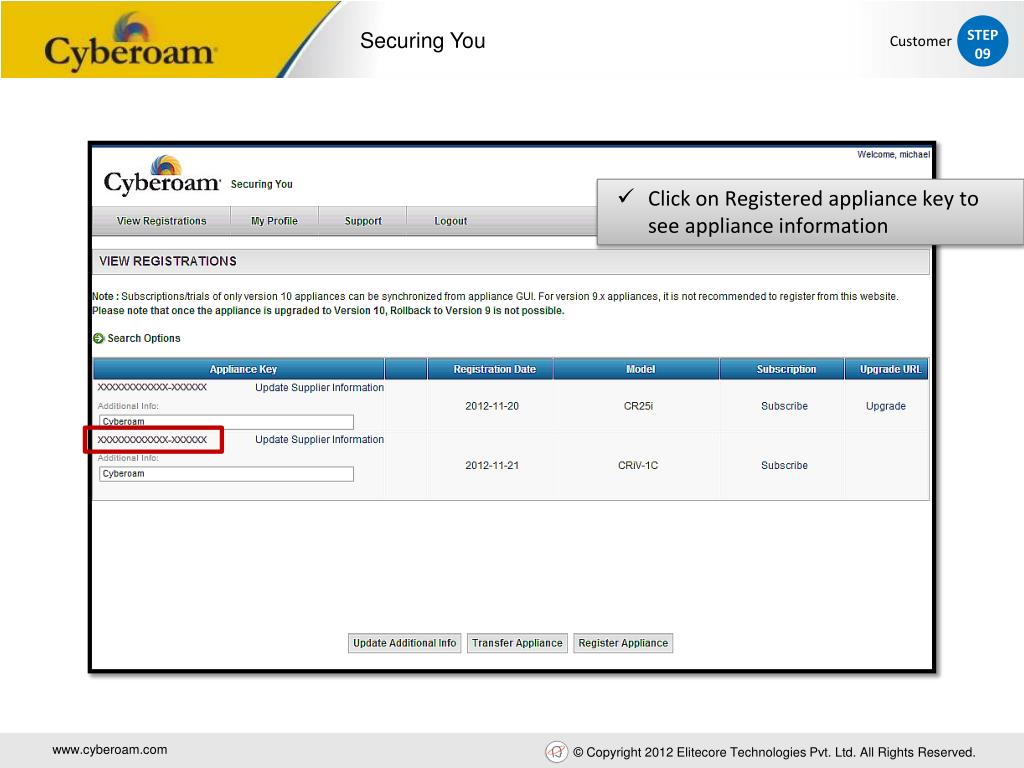Open the My Profile tab
Screen dimensions: 1024x768
274,221
